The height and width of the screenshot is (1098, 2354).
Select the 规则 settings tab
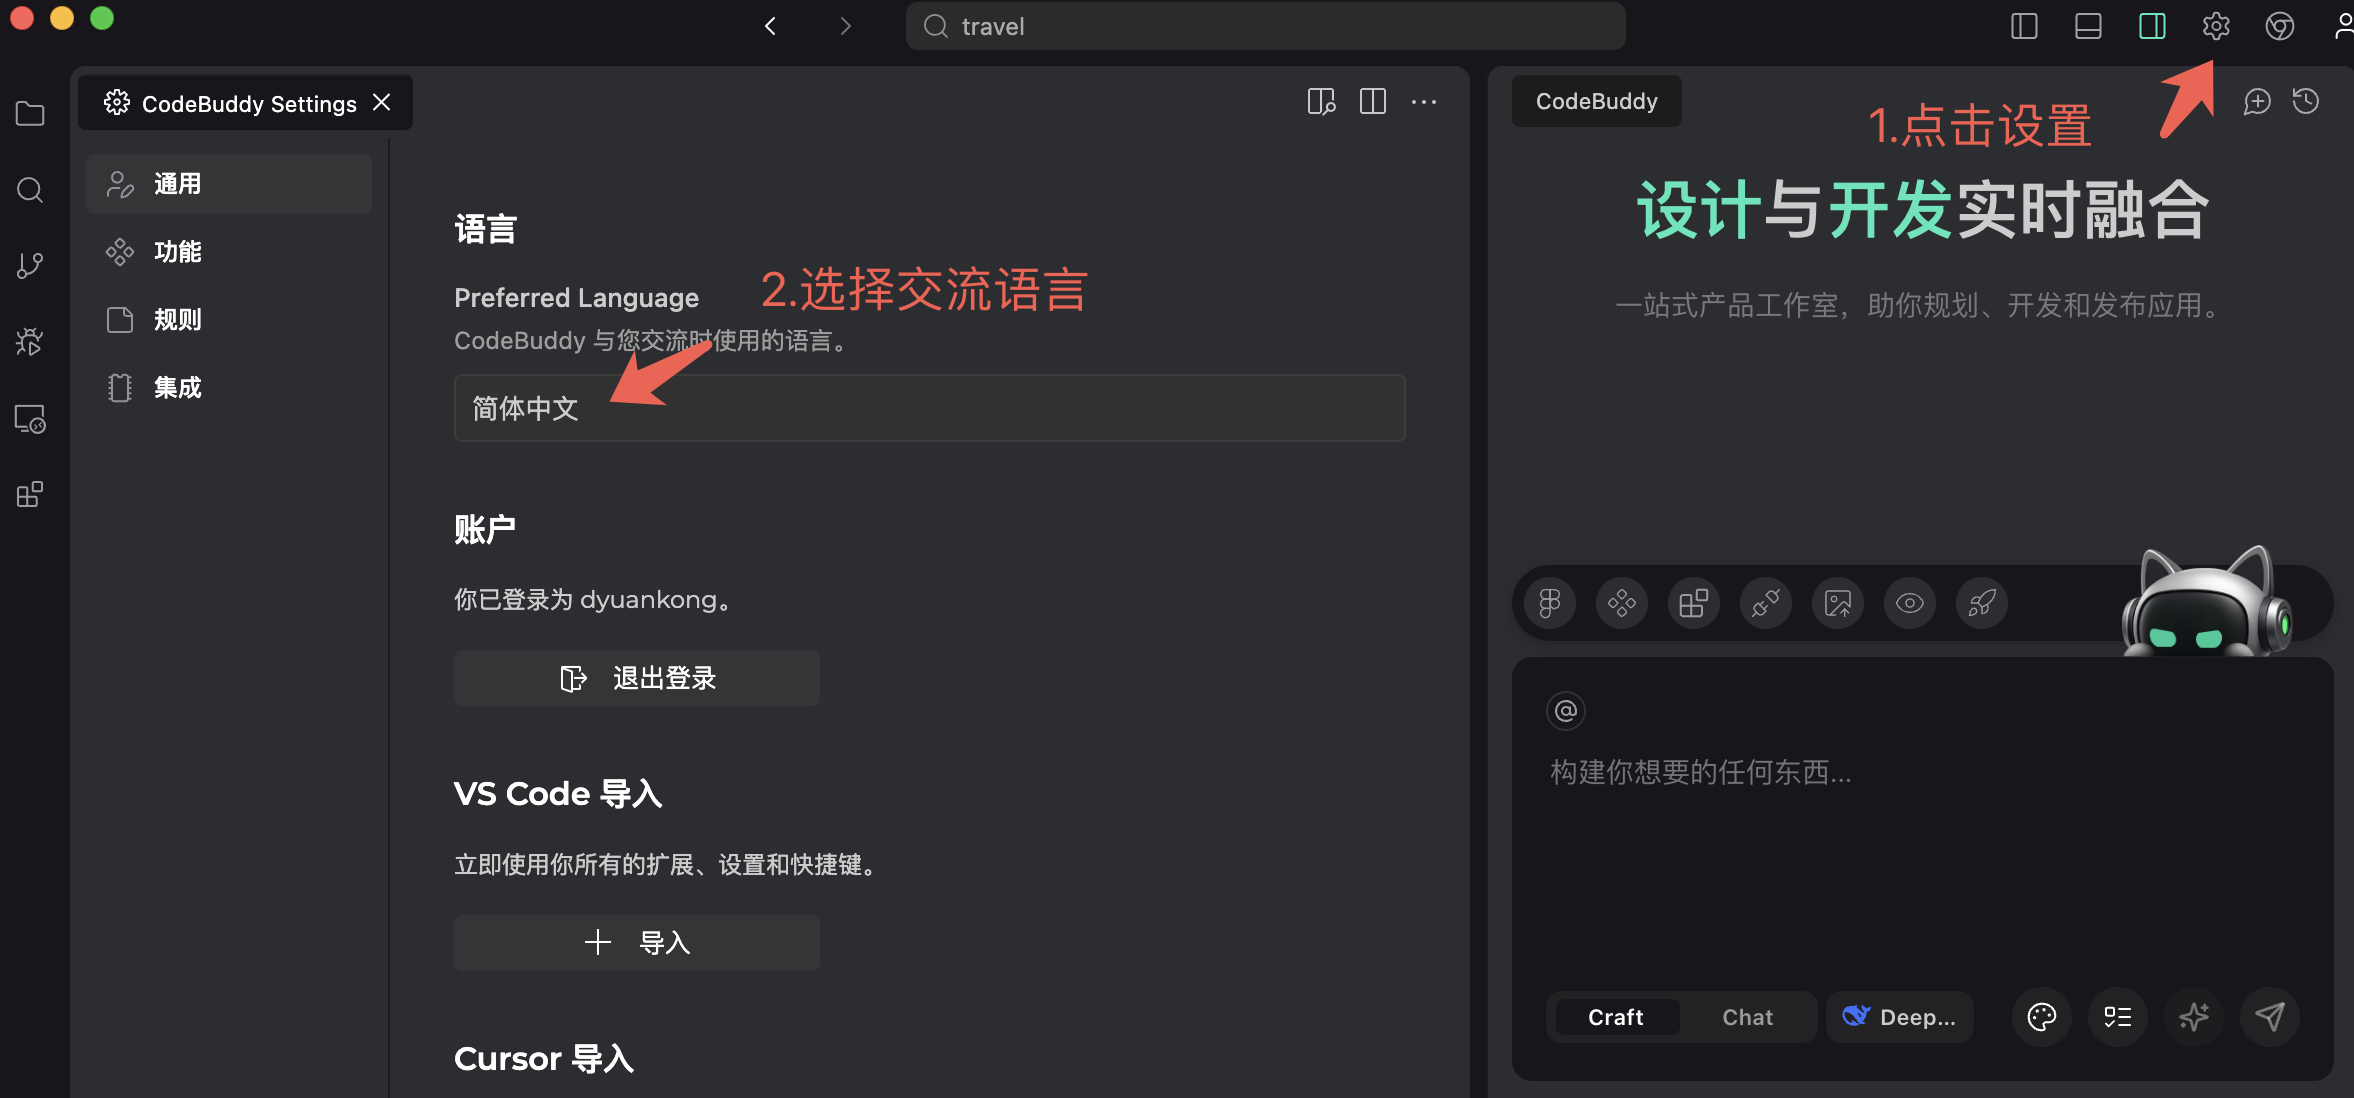(x=178, y=320)
